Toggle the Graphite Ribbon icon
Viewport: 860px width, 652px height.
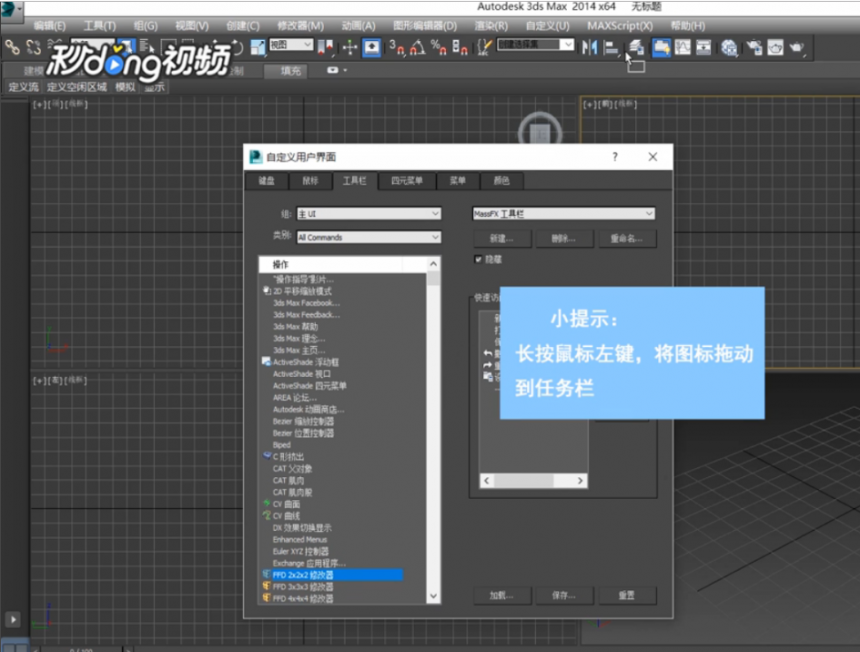pyautogui.click(x=661, y=48)
